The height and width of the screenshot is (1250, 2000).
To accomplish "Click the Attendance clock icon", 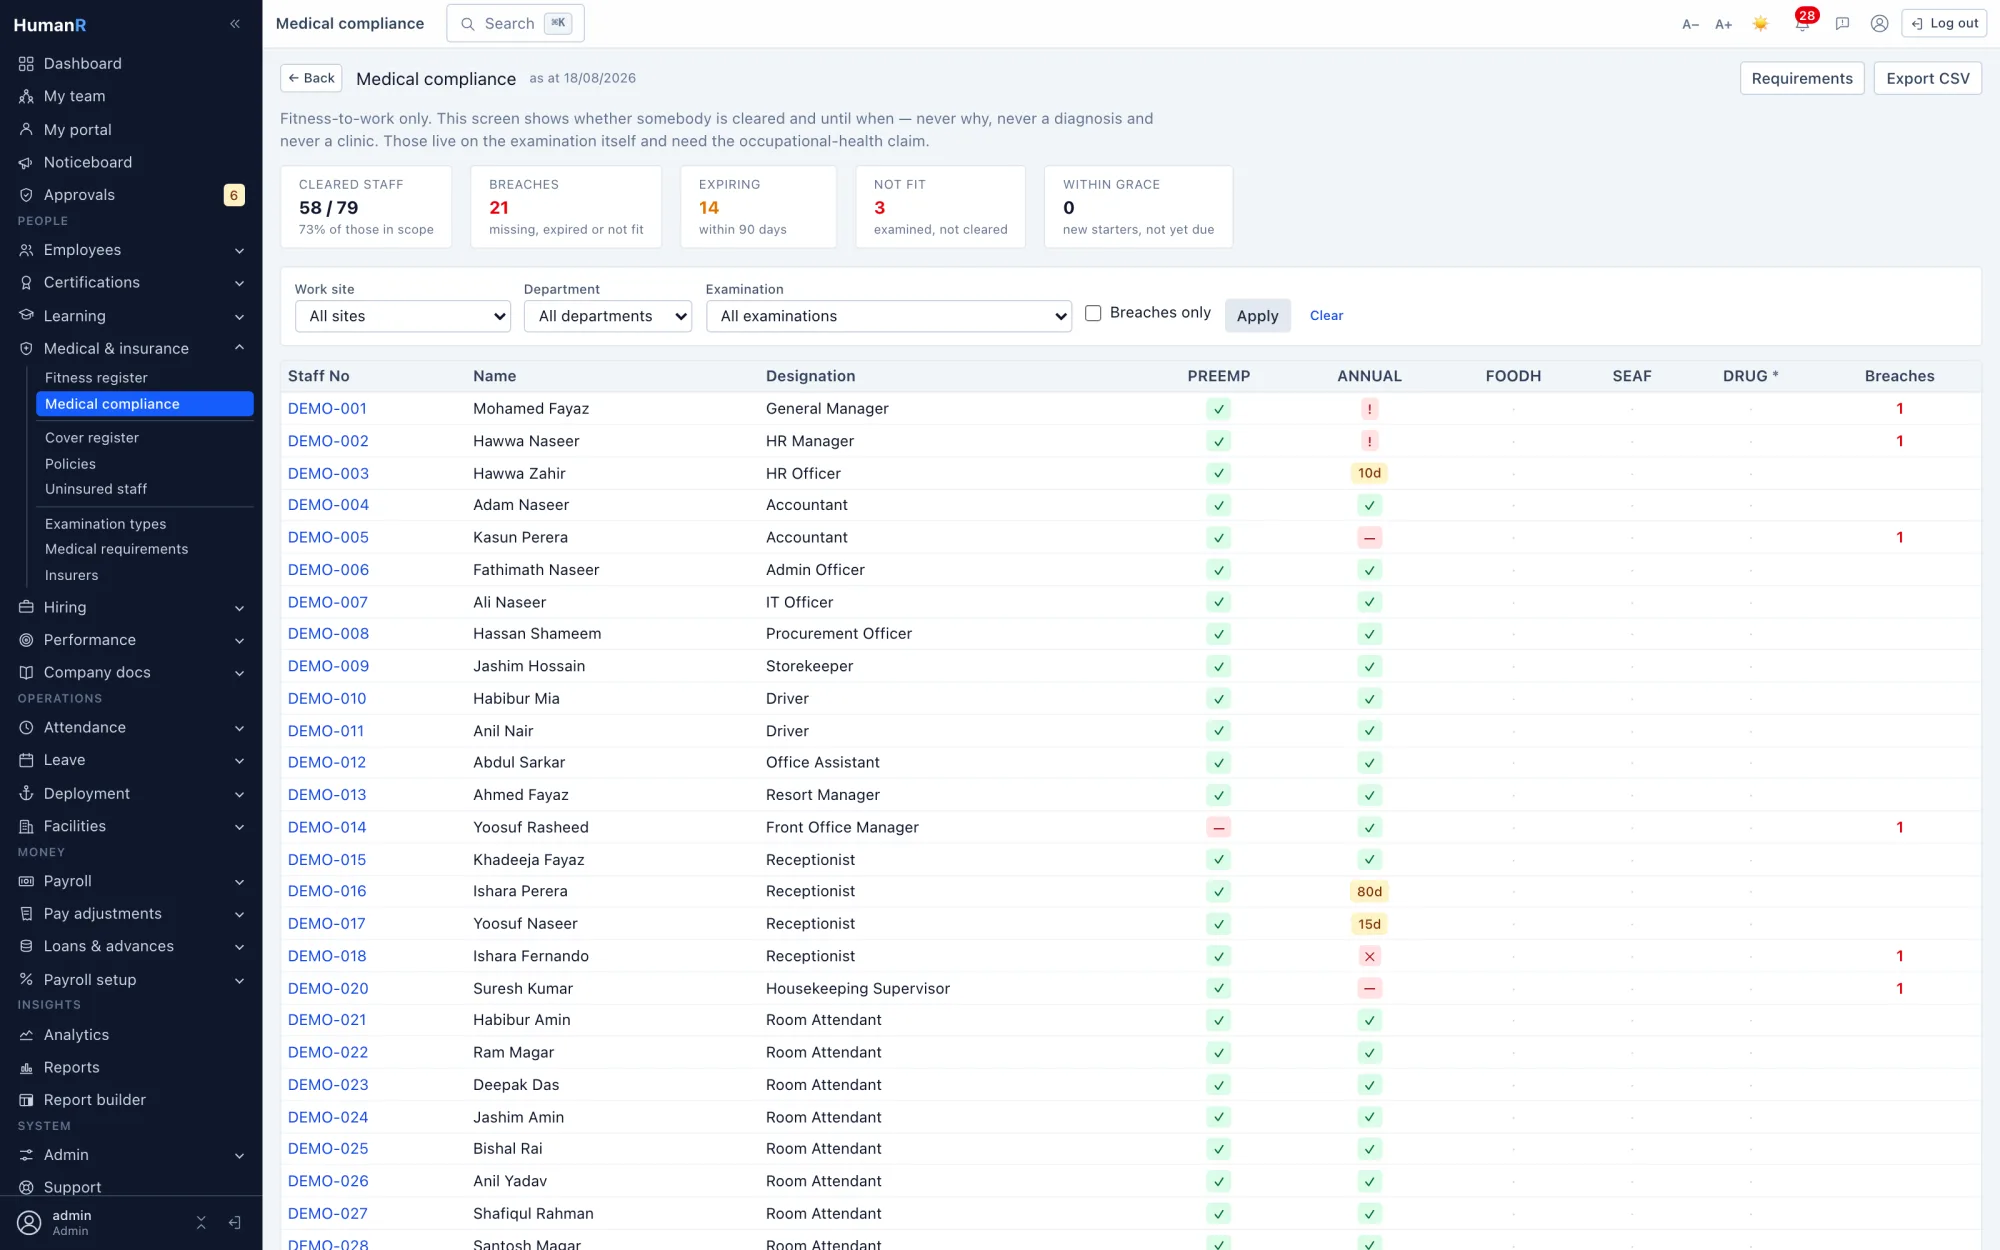I will (26, 728).
